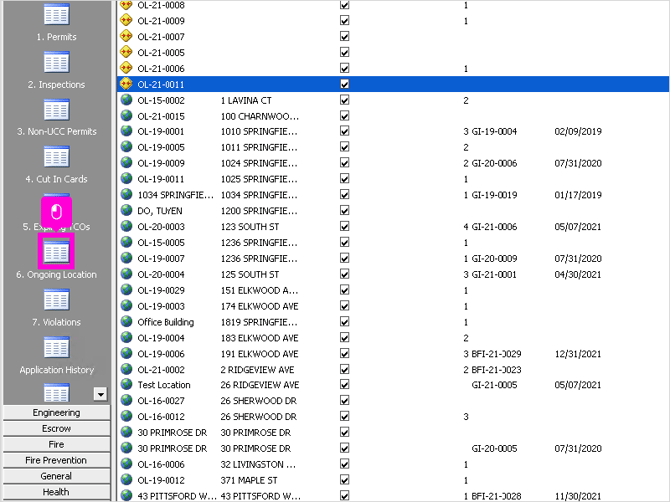
Task: Toggle the checkbox for 1 LAVINA CT
Action: click(344, 100)
